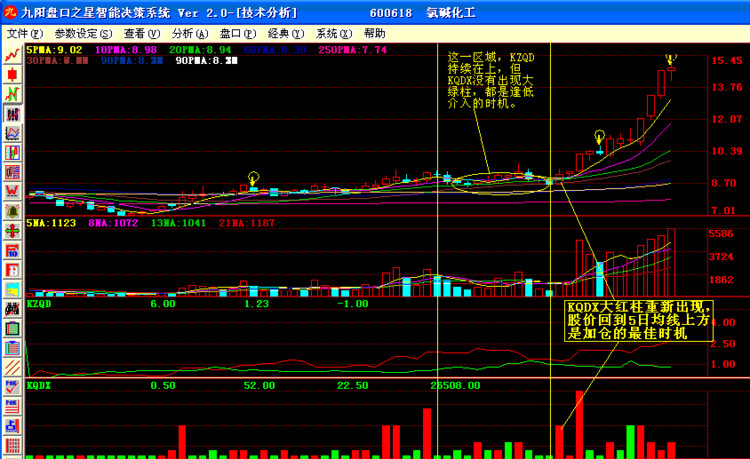This screenshot has width=750, height=459.
Task: Click the 20PMA:8.94 label
Action: (200, 50)
